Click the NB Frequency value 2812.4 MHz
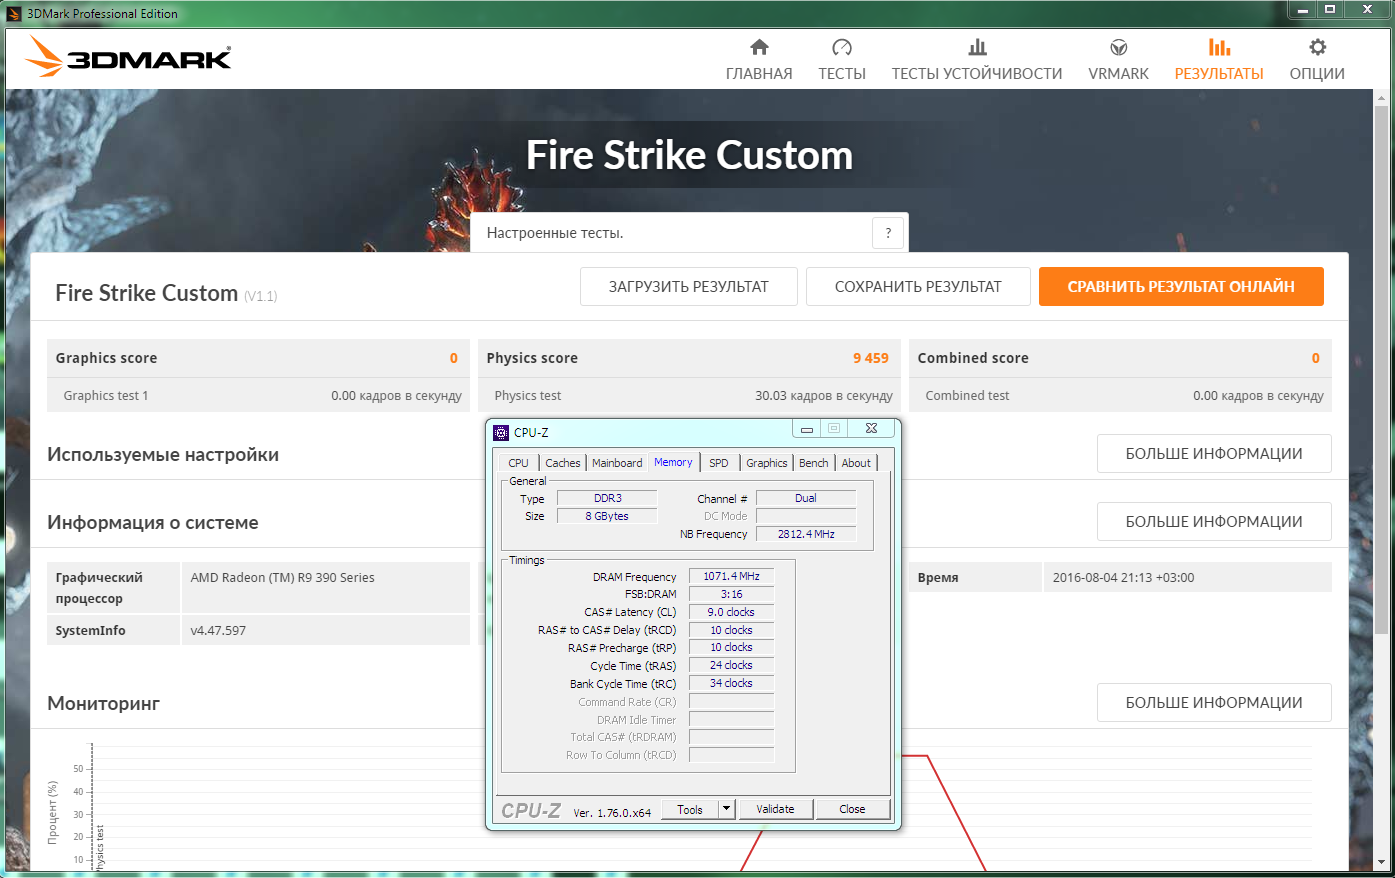The image size is (1395, 878). (806, 534)
